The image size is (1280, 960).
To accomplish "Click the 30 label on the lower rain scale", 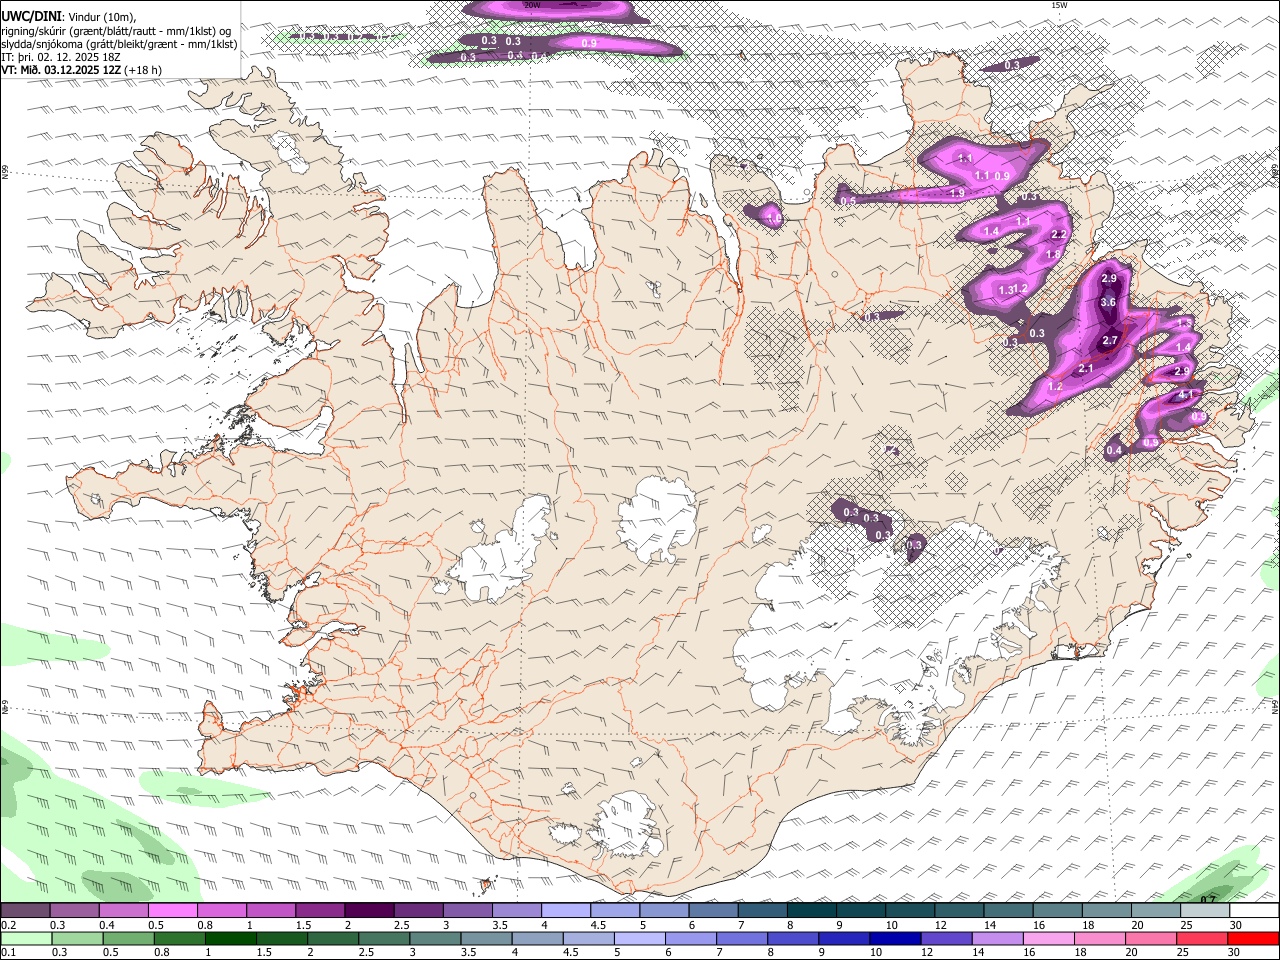I will pyautogui.click(x=1236, y=952).
